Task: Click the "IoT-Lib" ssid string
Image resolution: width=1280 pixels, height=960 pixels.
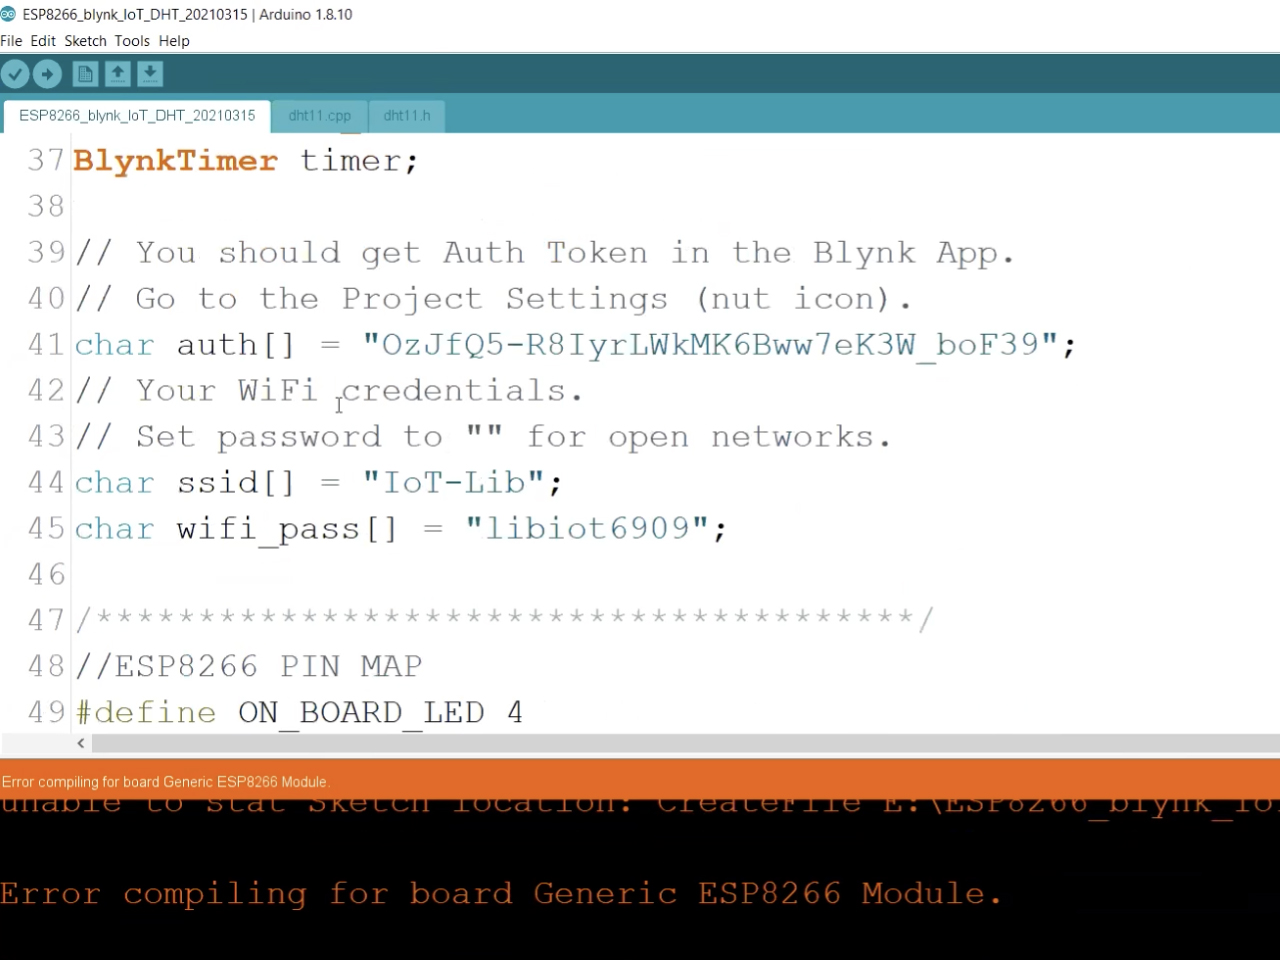Action: pyautogui.click(x=453, y=483)
